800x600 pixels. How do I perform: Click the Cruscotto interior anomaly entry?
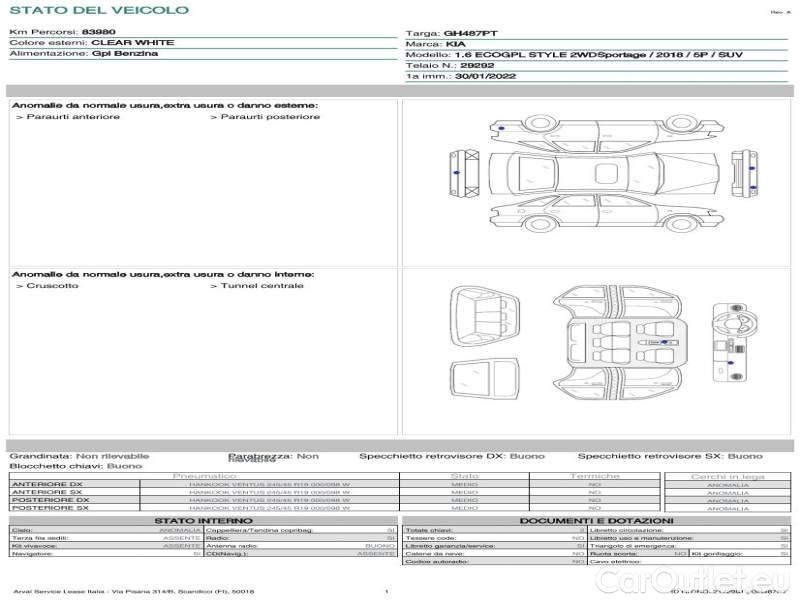click(x=48, y=286)
